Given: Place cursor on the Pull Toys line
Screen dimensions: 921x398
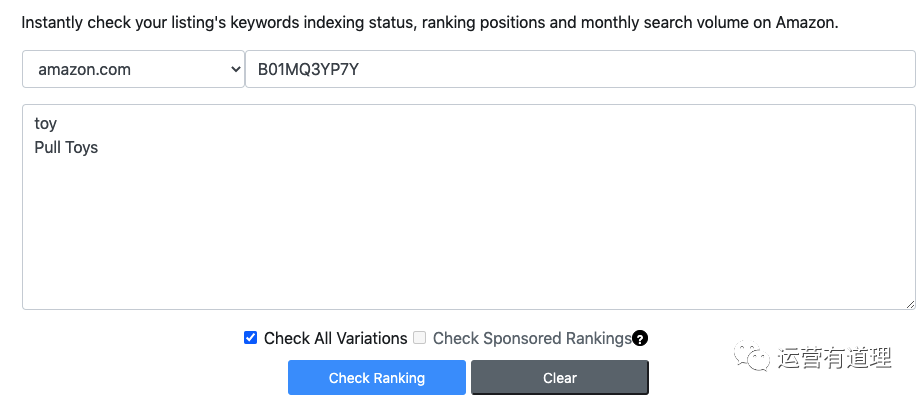Looking at the screenshot, I should click(66, 147).
